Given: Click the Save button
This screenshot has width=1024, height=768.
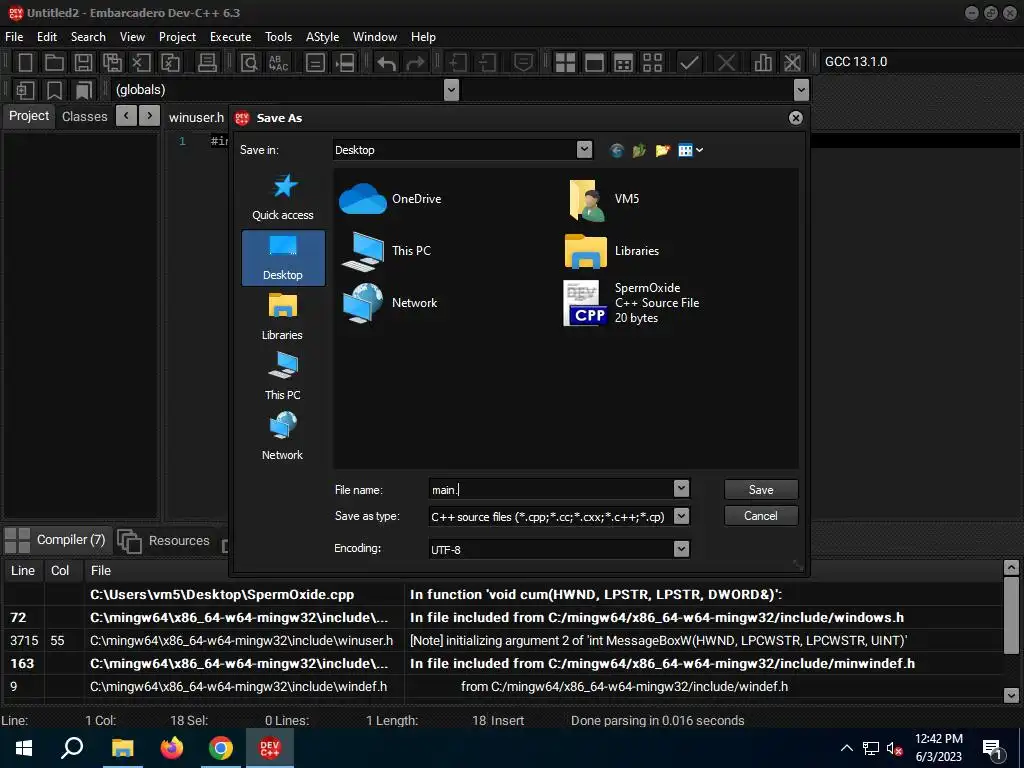Looking at the screenshot, I should pos(761,490).
